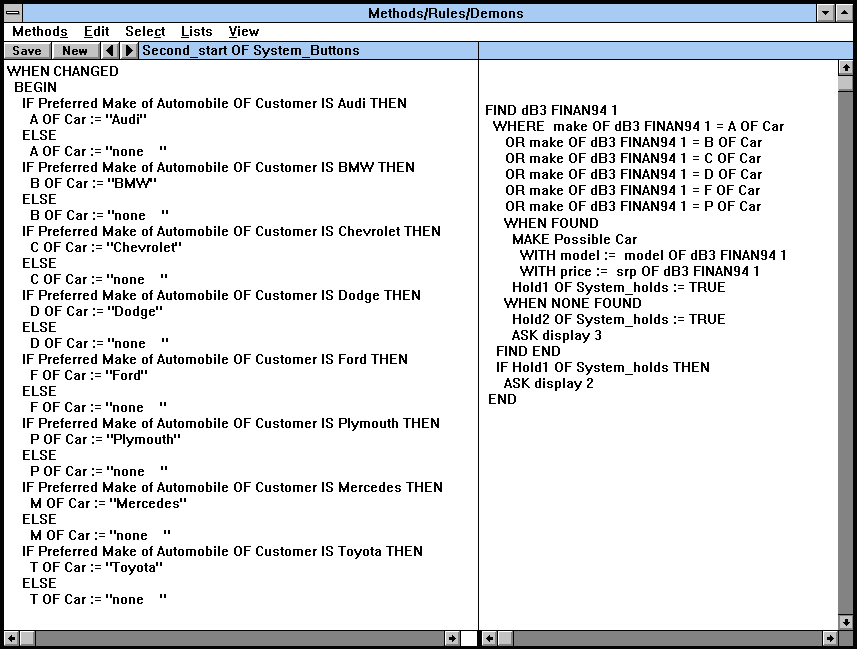Minimize window with title bar down arrow
Viewport: 857px width, 649px height.
825,13
